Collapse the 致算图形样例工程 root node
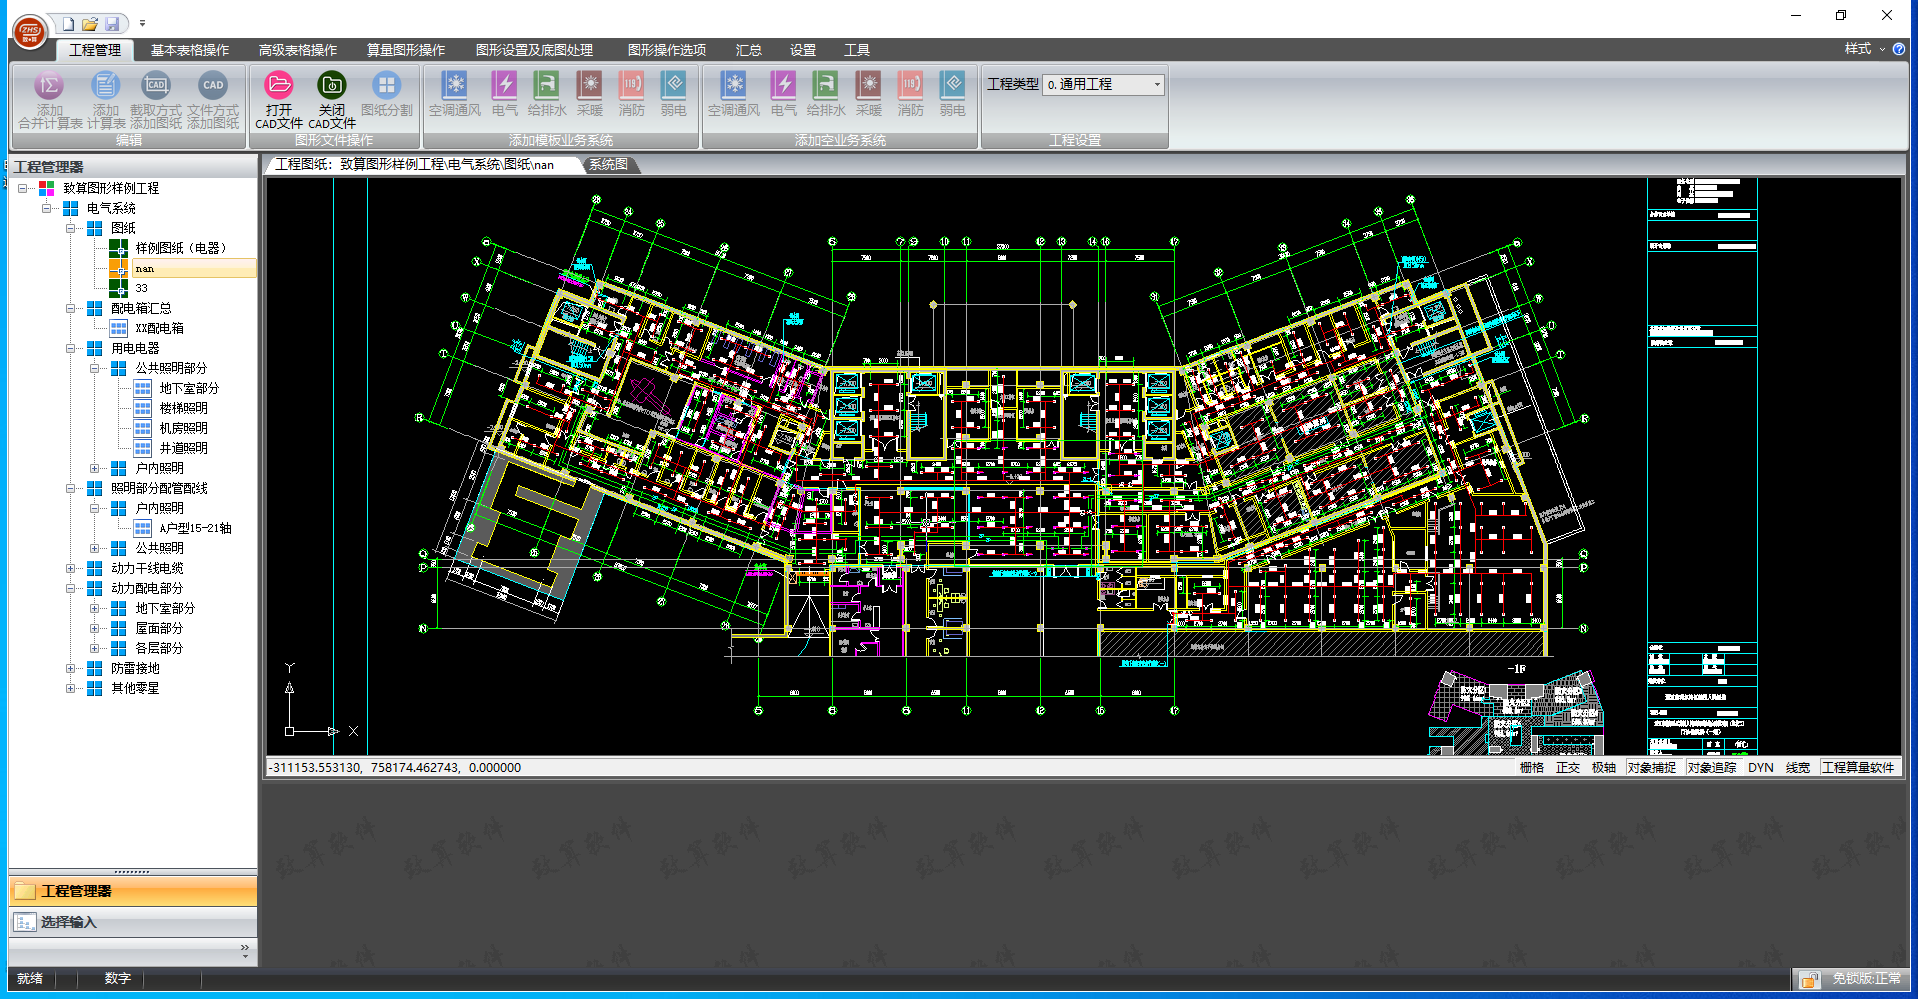 click(23, 188)
